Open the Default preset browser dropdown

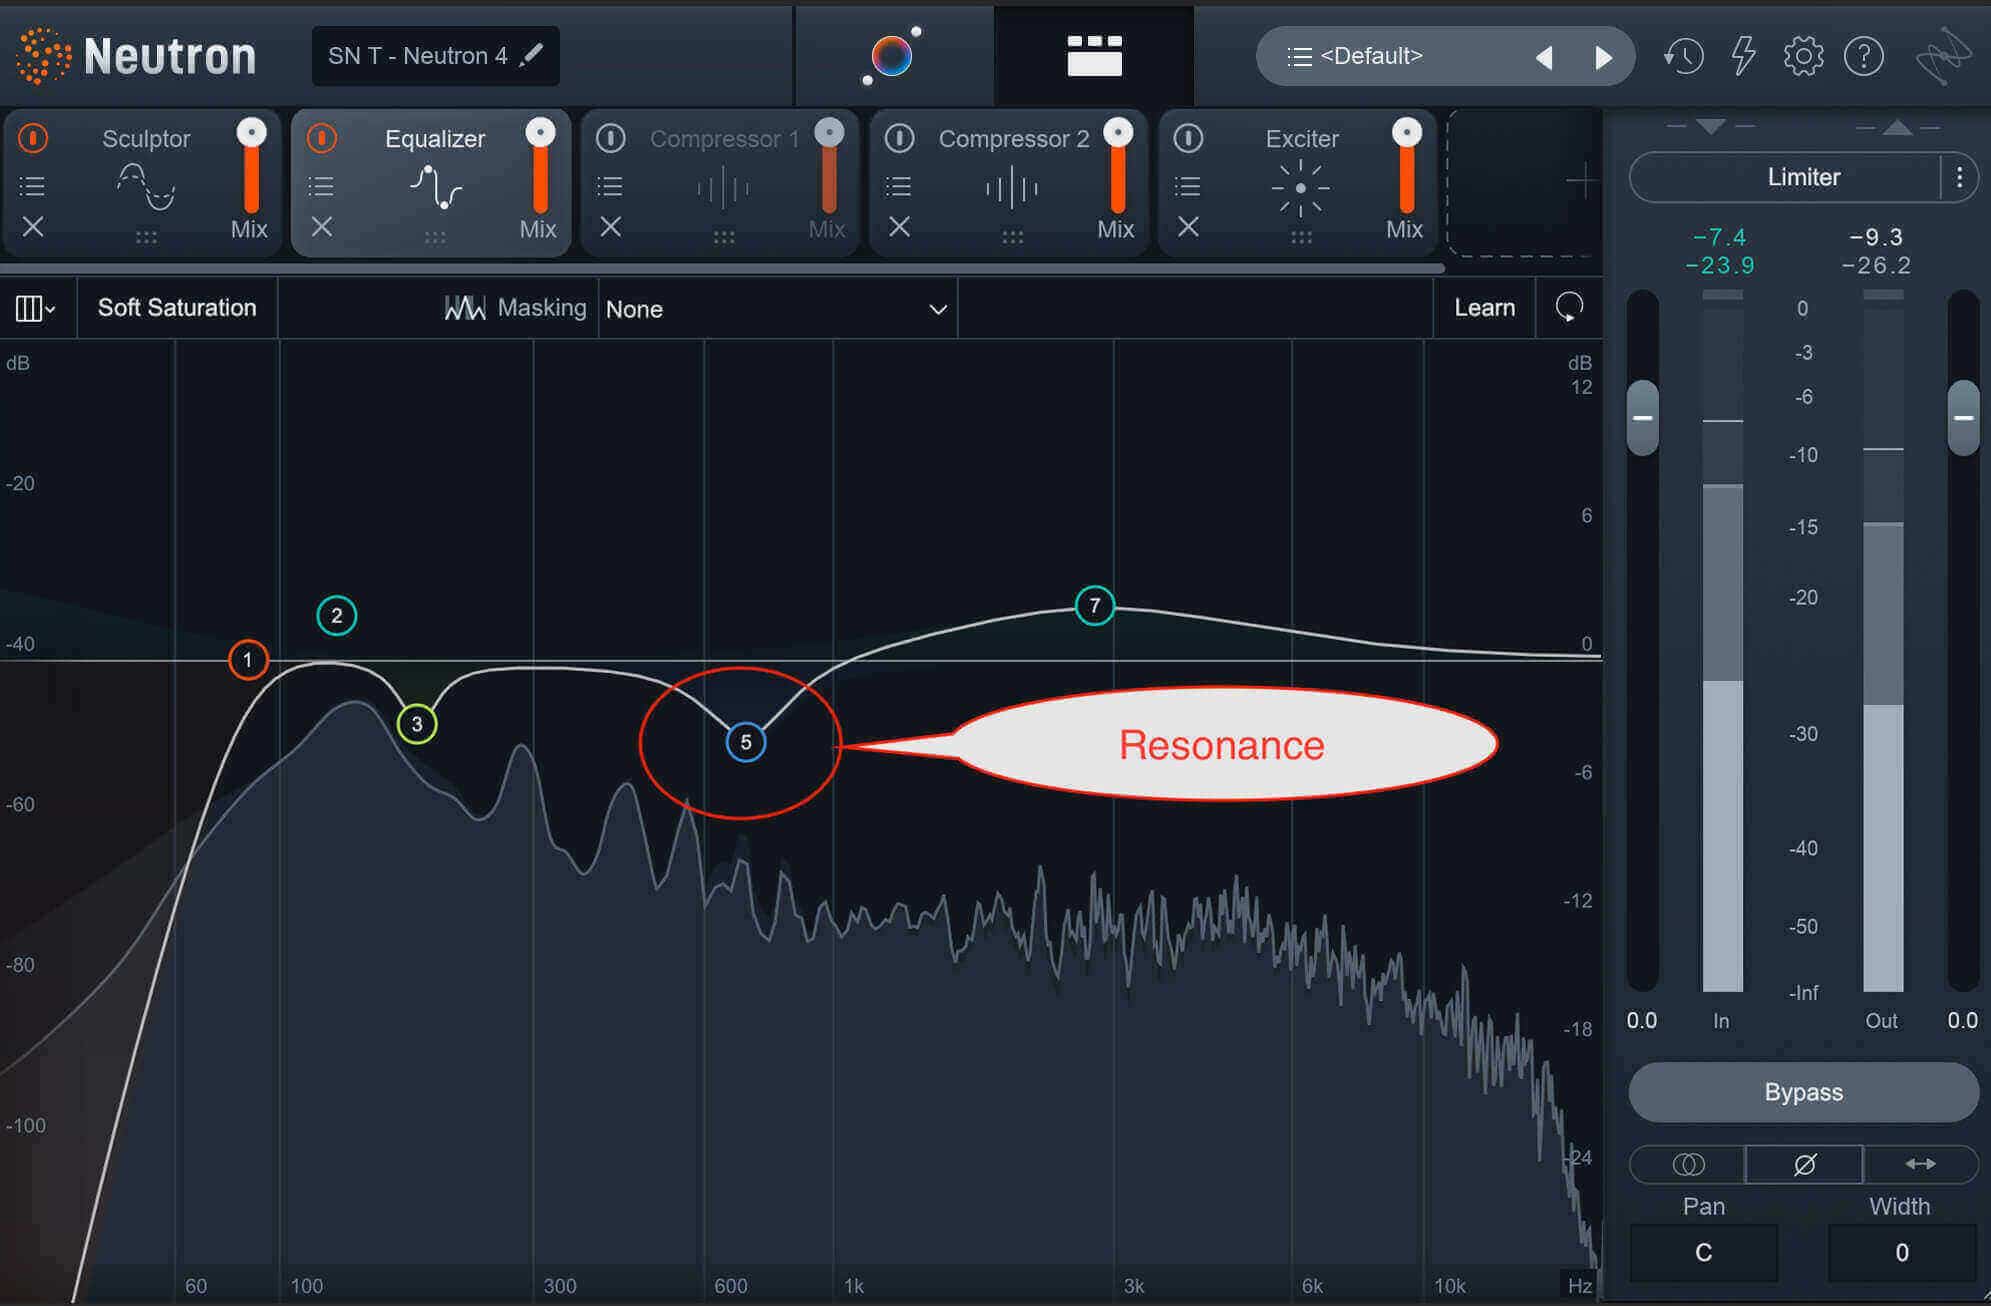pyautogui.click(x=1400, y=56)
